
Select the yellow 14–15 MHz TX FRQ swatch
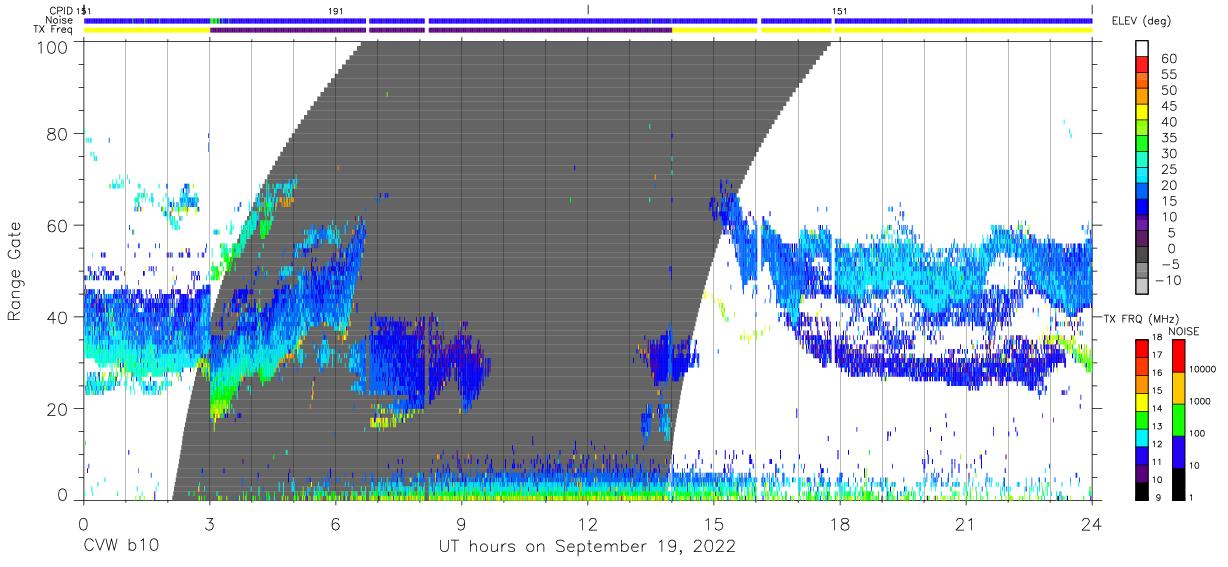[x=1141, y=401]
